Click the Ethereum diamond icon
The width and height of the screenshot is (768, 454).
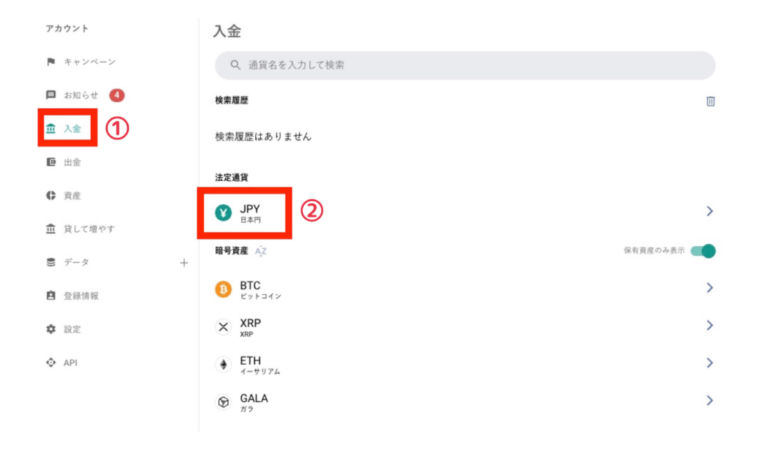point(223,364)
